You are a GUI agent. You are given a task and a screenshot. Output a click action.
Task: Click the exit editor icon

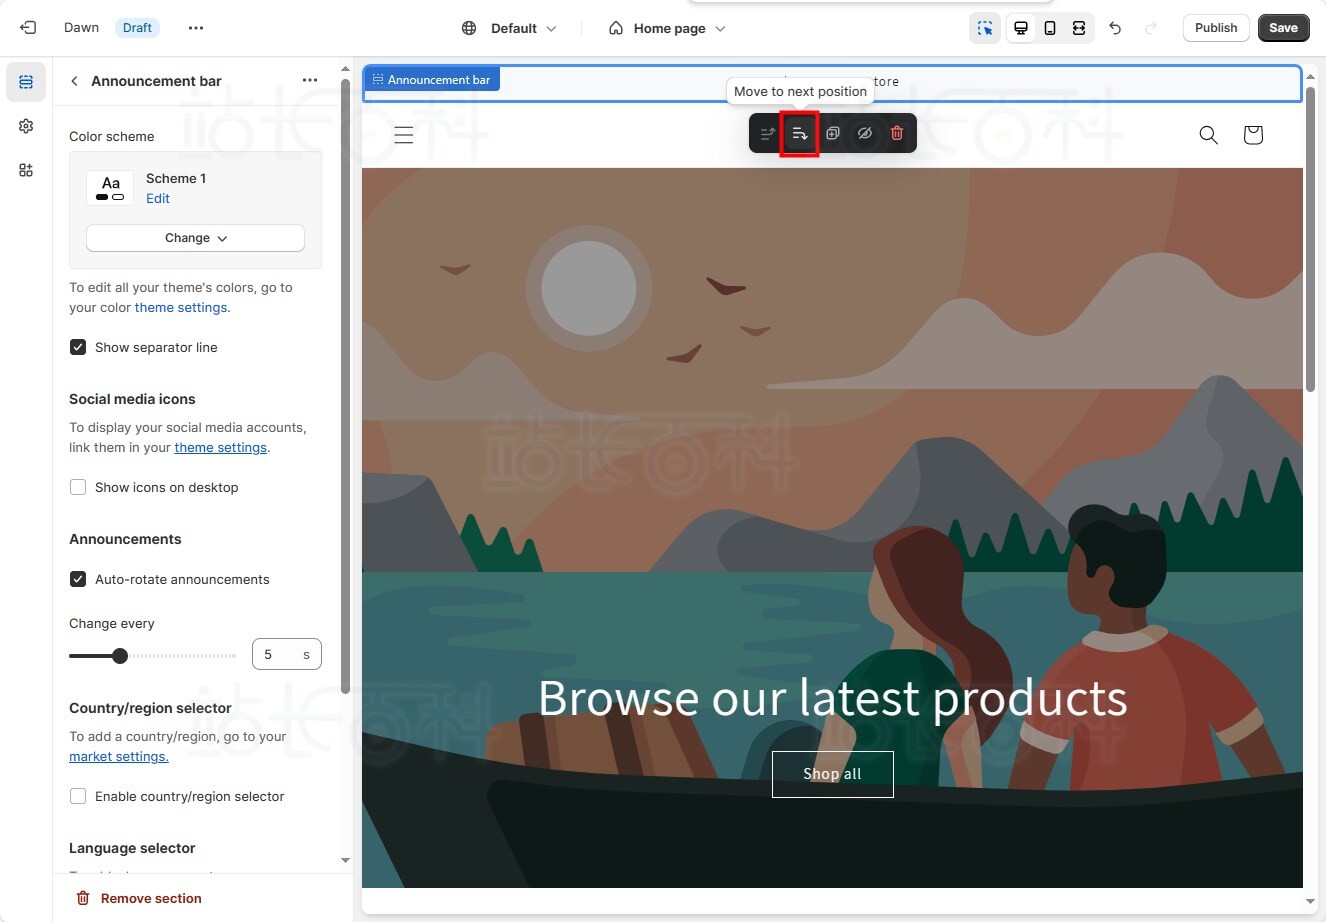pos(28,28)
